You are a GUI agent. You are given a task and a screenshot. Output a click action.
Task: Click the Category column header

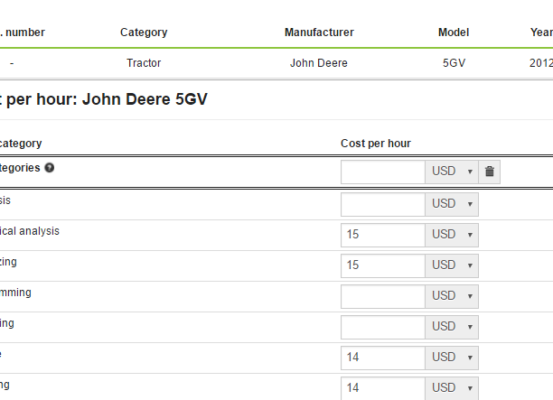tap(144, 32)
